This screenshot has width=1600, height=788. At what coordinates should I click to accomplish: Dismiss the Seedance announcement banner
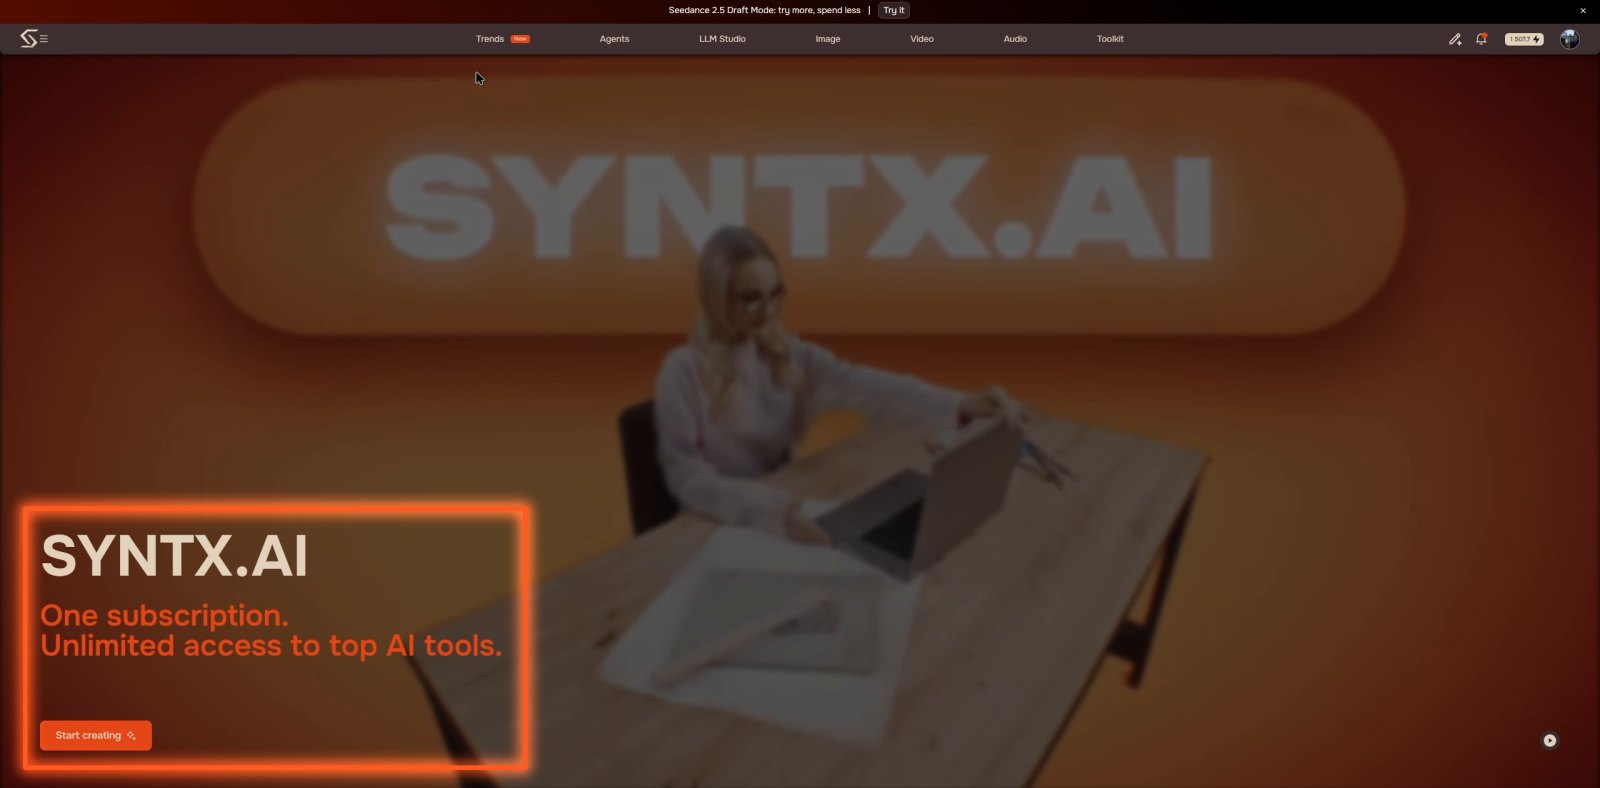tap(1583, 11)
